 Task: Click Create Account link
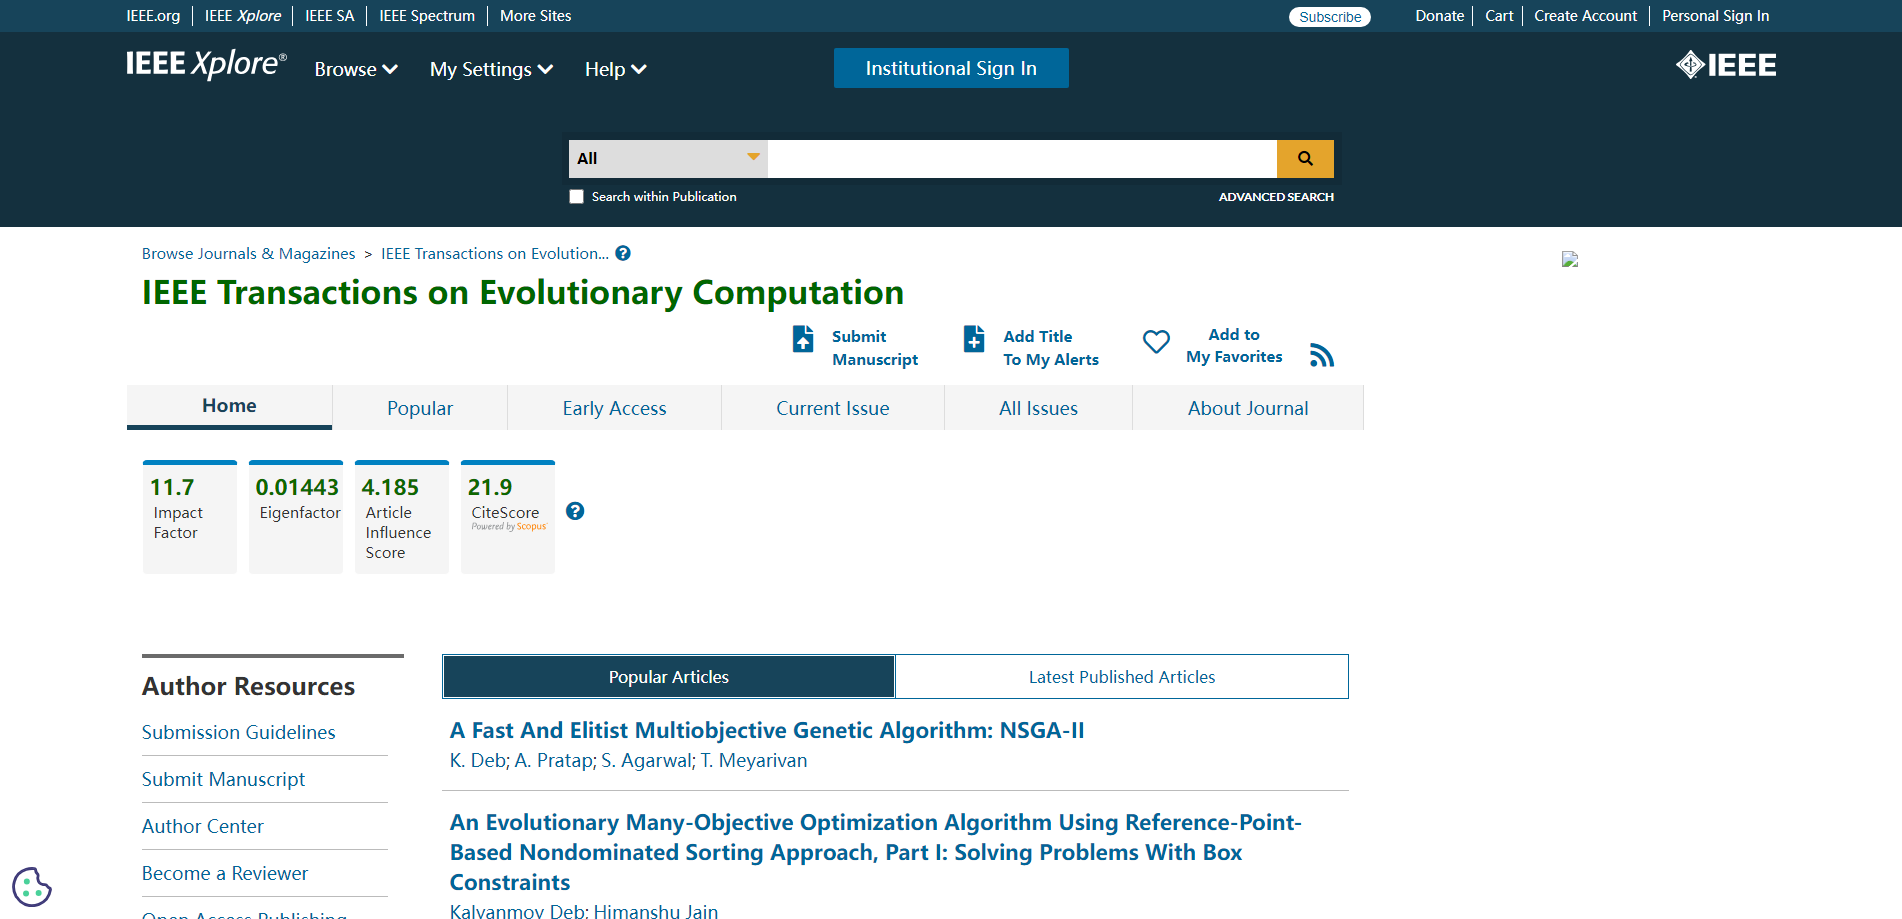click(x=1585, y=16)
